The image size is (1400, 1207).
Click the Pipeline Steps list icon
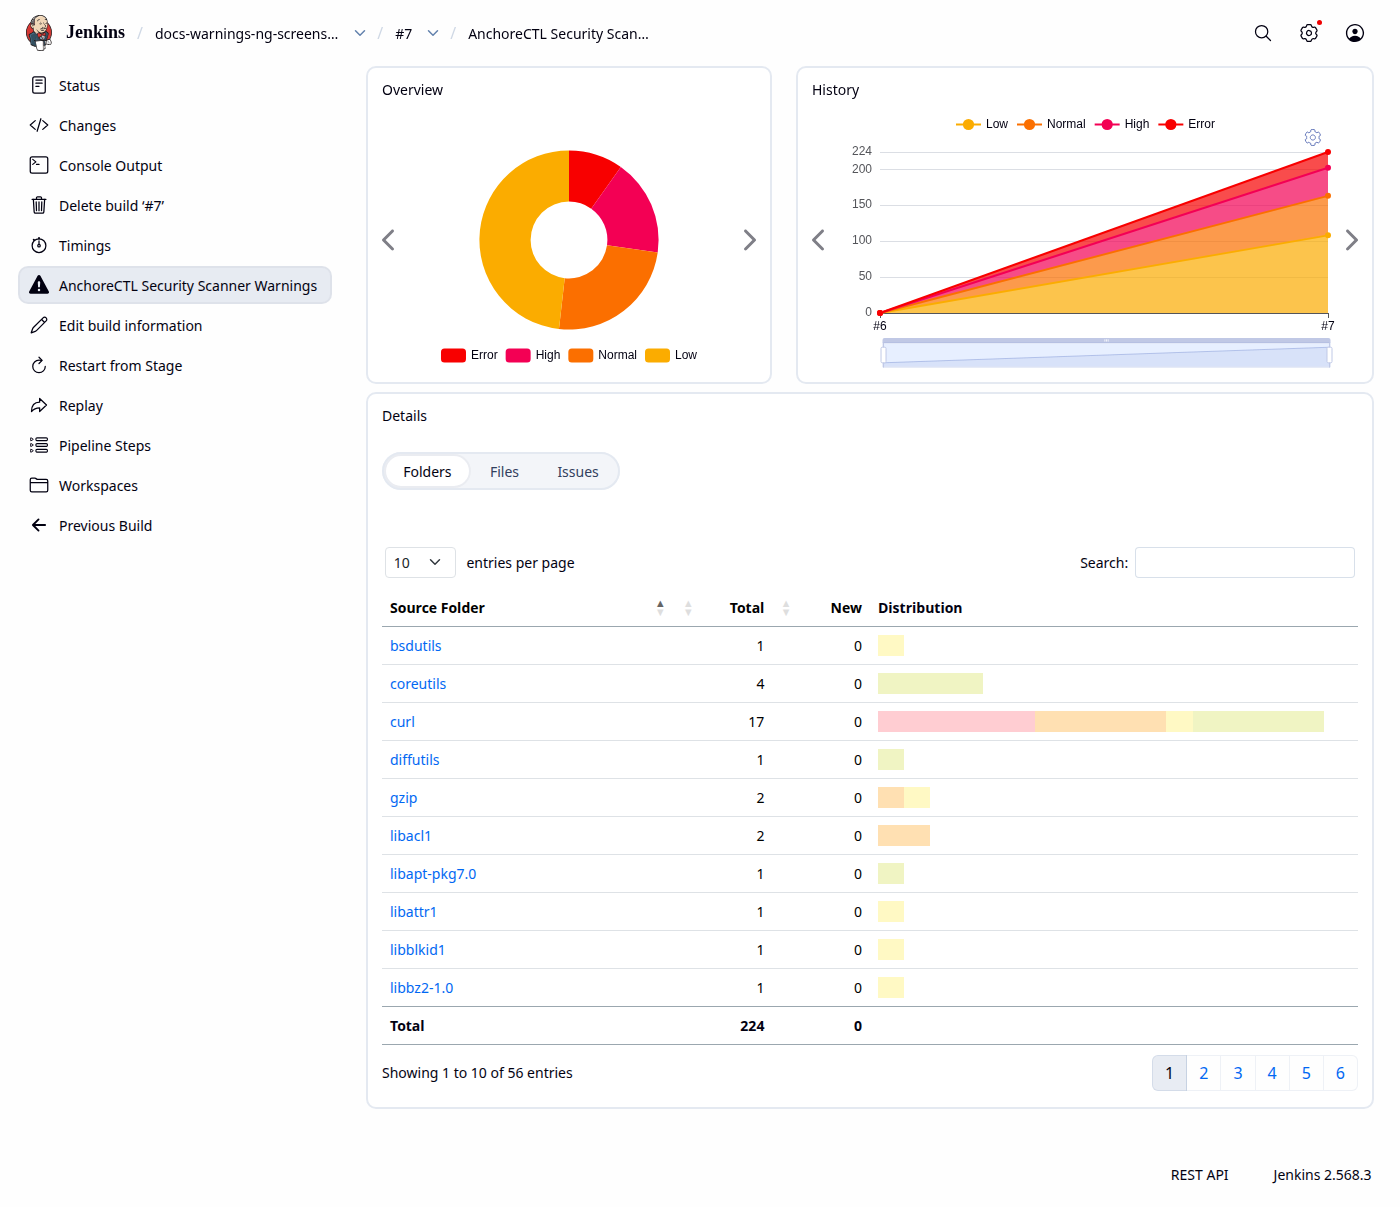pyautogui.click(x=39, y=445)
